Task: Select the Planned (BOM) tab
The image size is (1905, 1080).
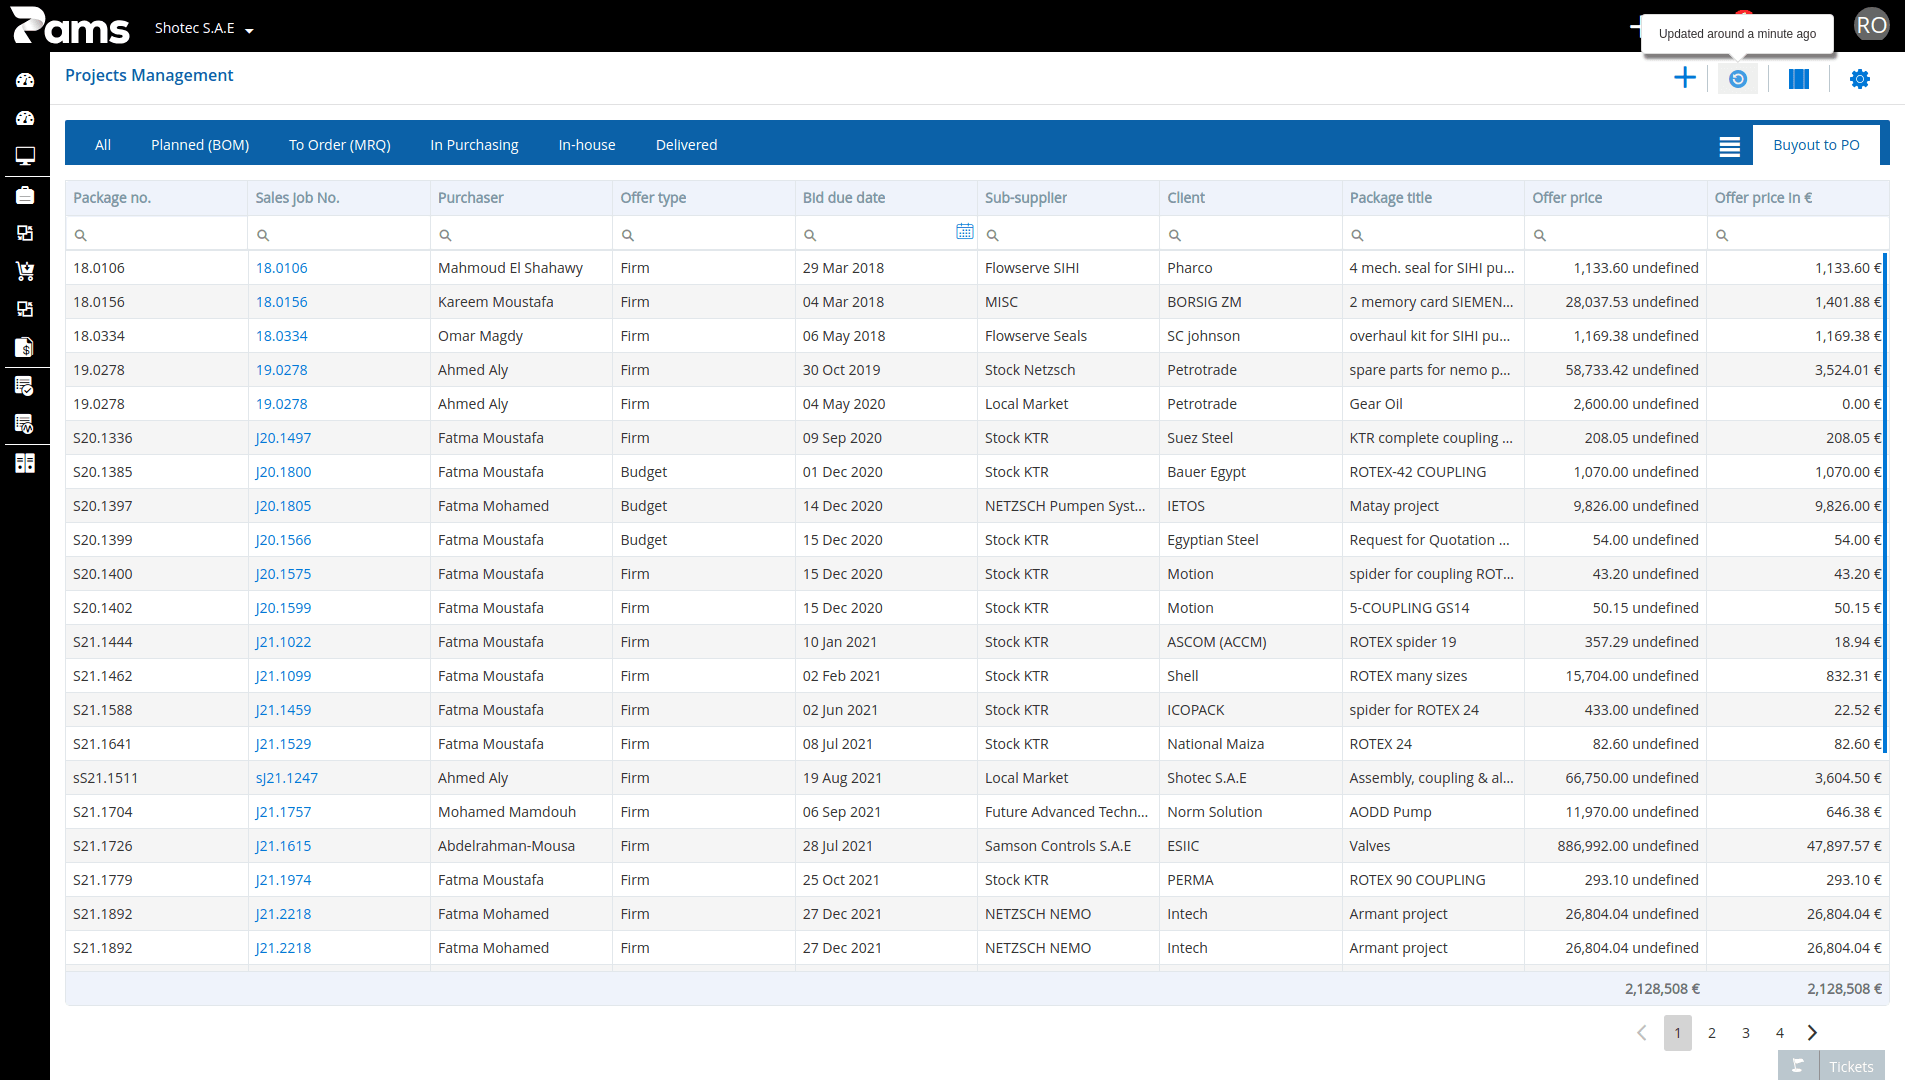Action: [200, 145]
